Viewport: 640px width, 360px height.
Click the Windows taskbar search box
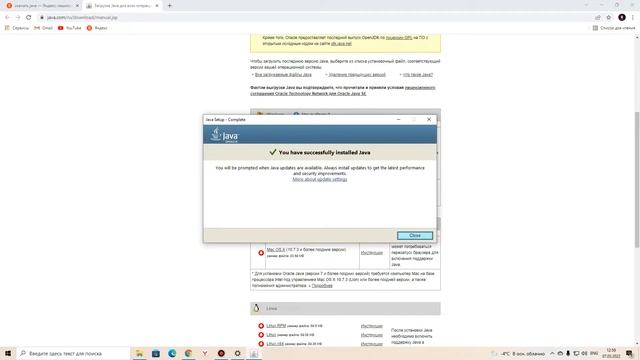[73, 353]
